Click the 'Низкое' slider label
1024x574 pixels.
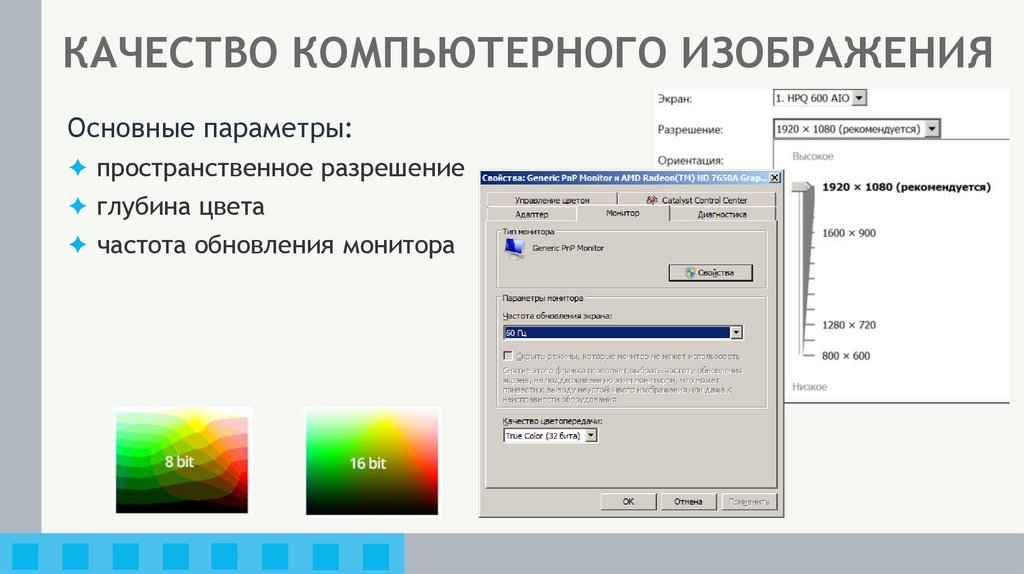pyautogui.click(x=809, y=387)
